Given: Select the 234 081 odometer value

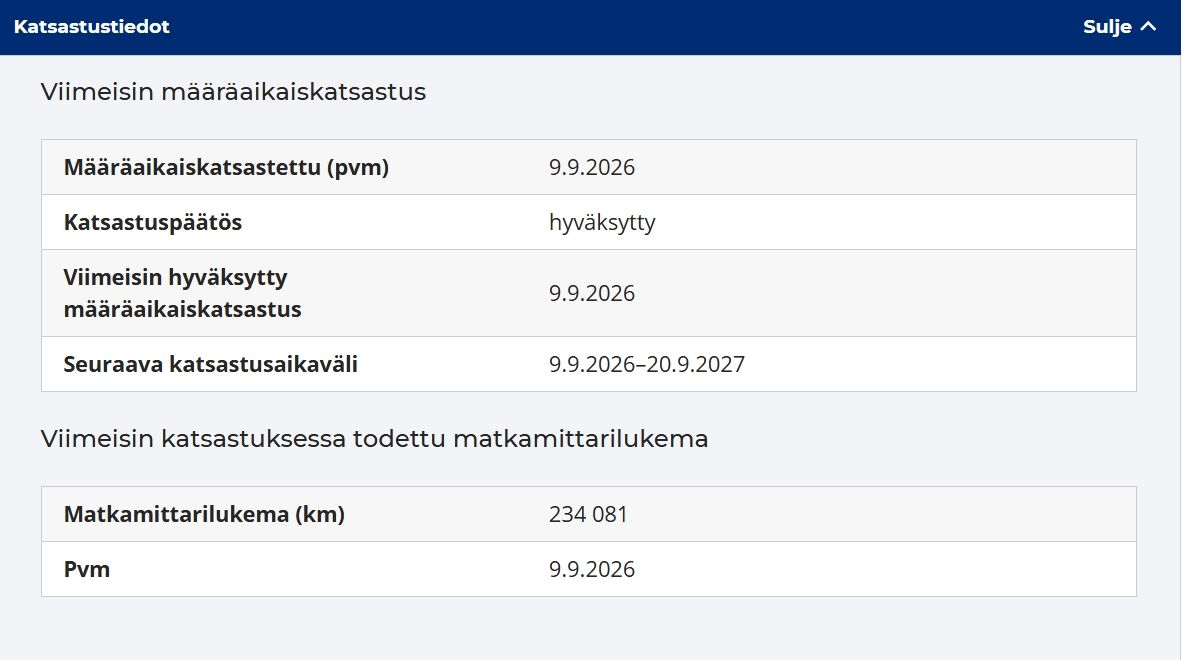Looking at the screenshot, I should 588,514.
